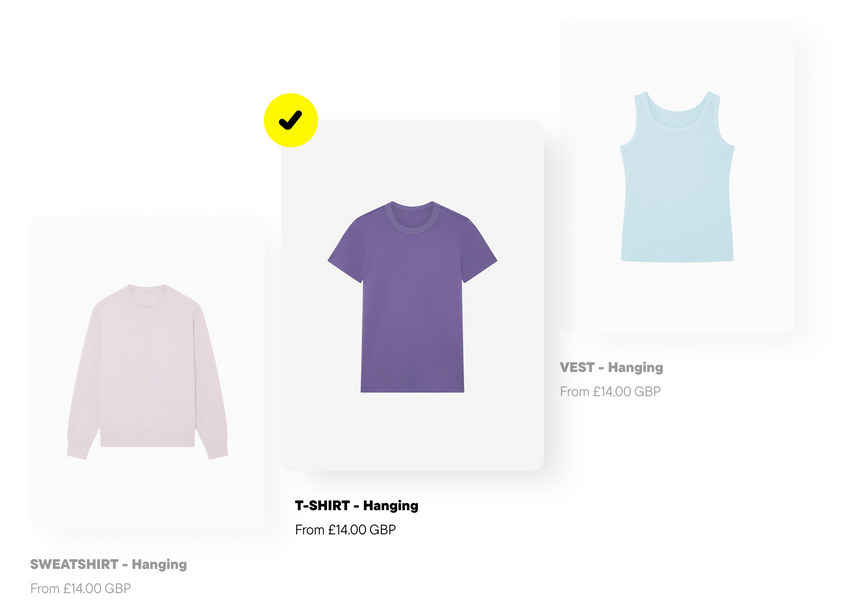Click the bottom hem of the purple T-shirt
Image resolution: width=841 pixels, height=600 pixels.
click(x=412, y=389)
